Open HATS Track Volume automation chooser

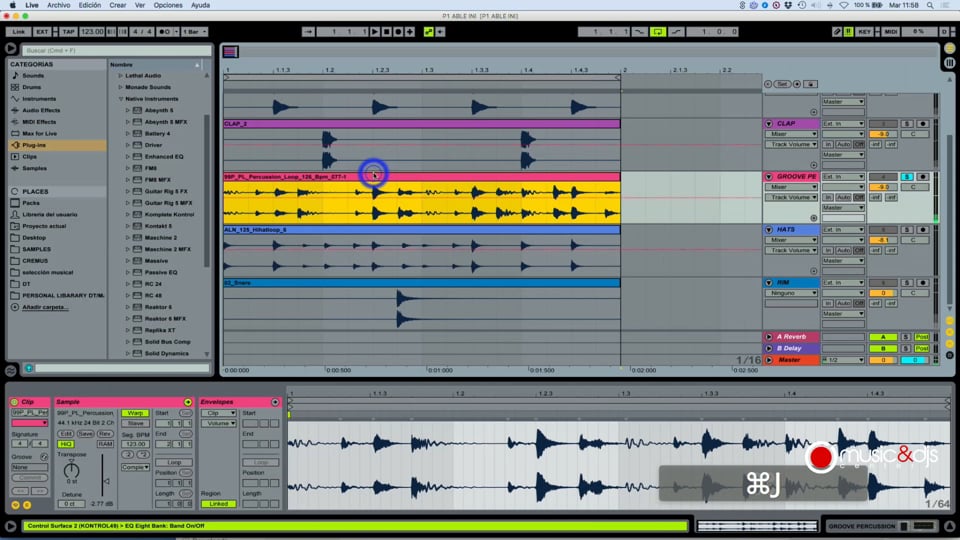point(791,250)
